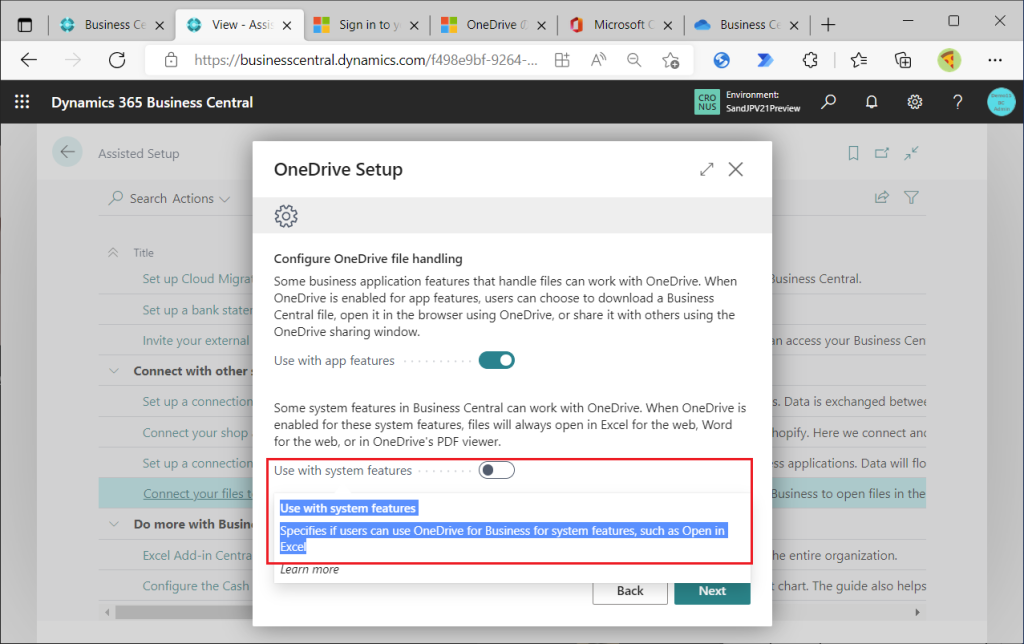Open the app launcher waffle menu
The image size is (1024, 644).
[22, 102]
